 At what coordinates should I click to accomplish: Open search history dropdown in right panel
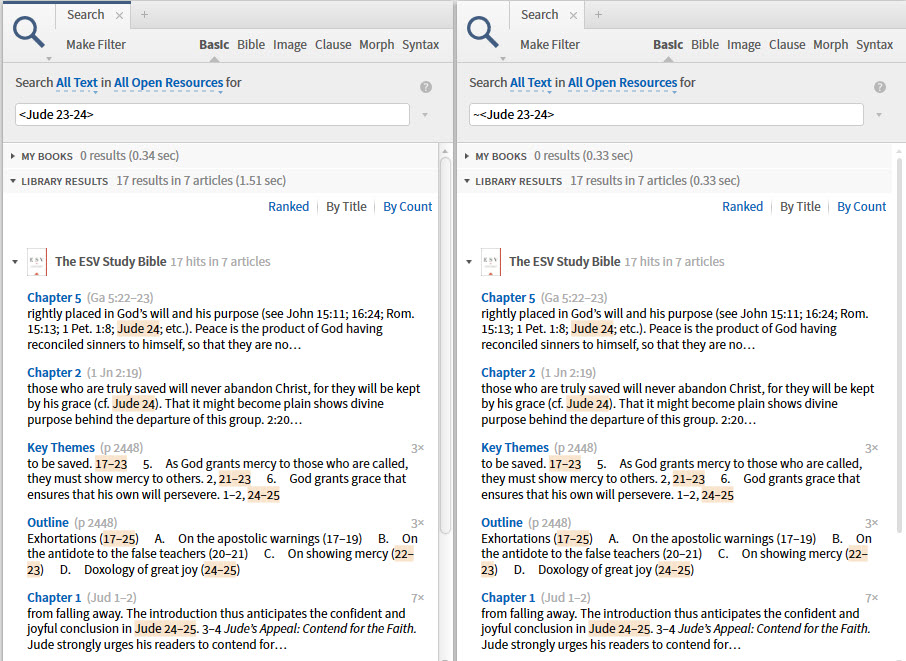point(879,115)
